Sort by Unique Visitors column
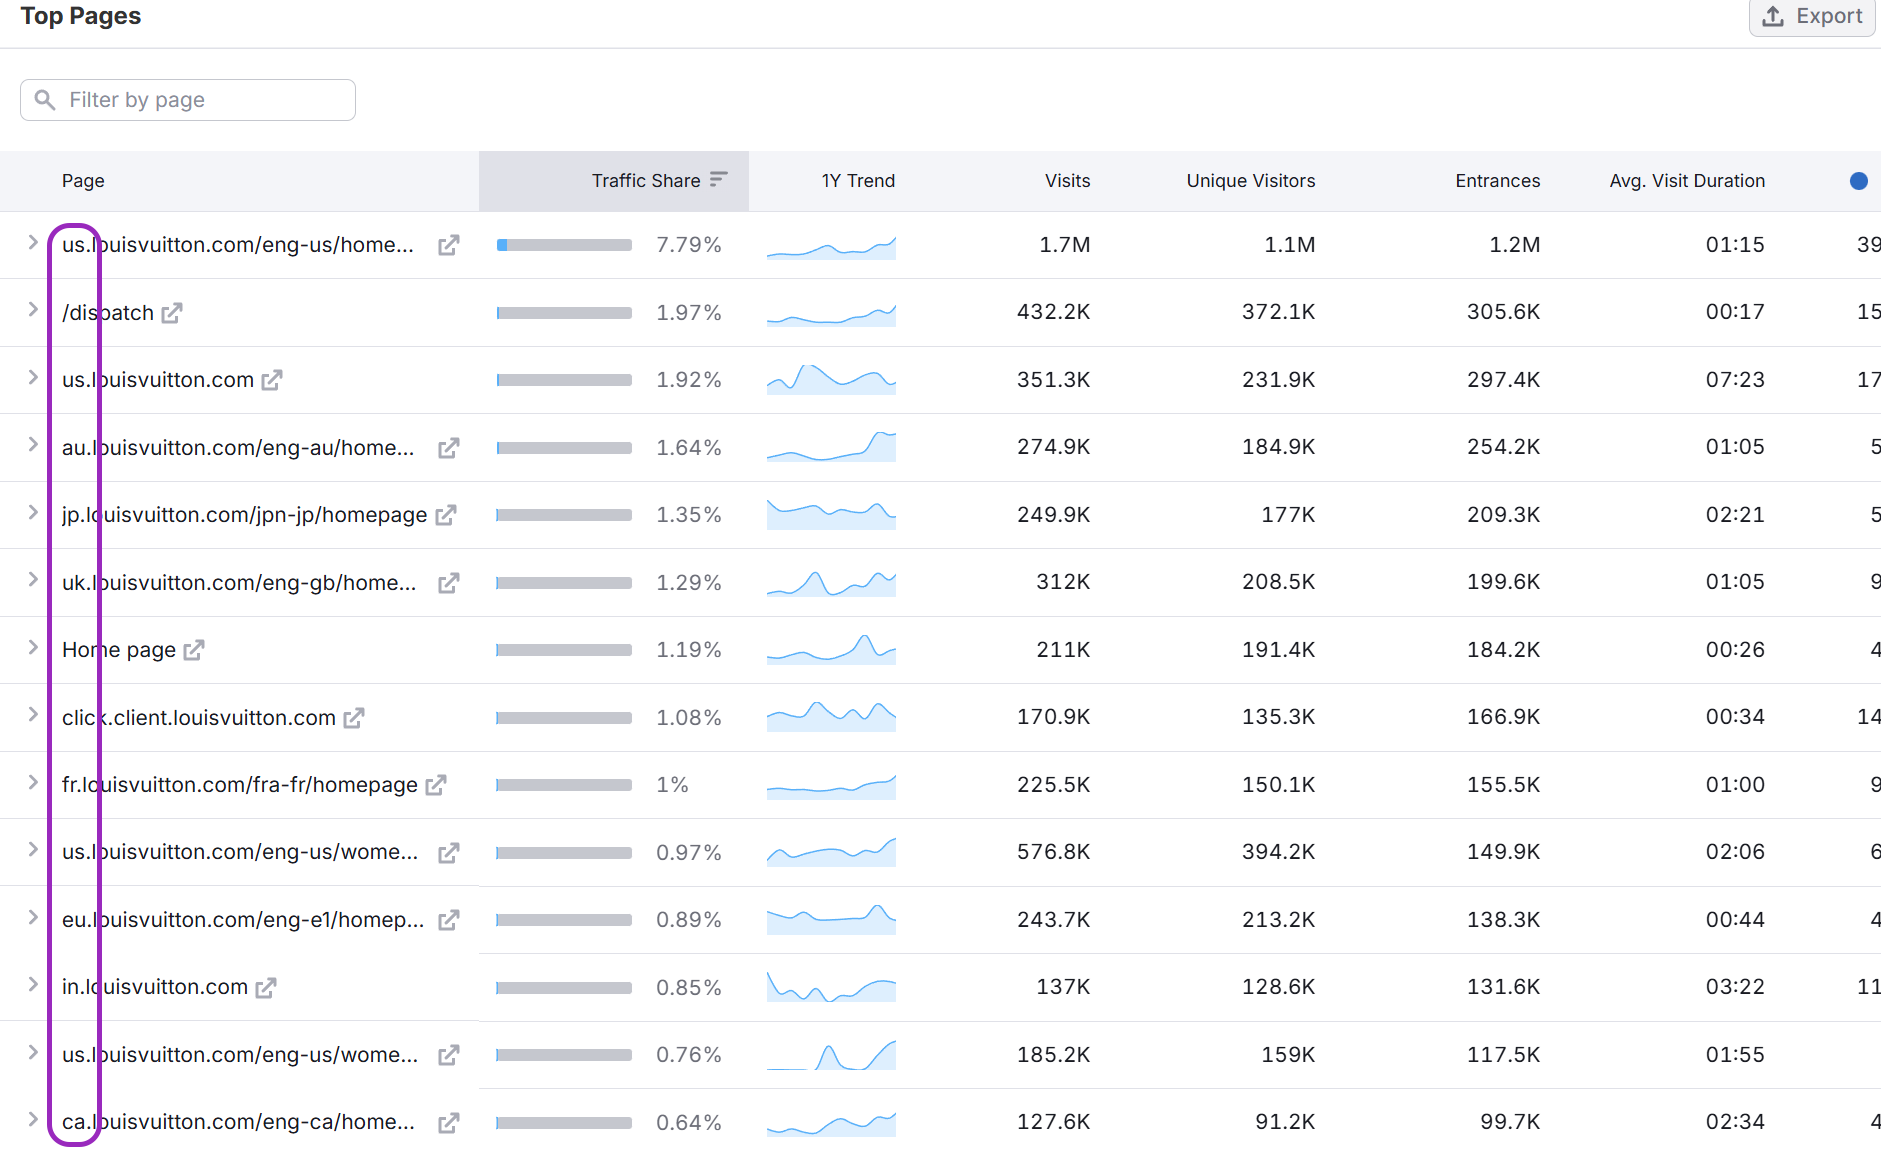 (x=1250, y=181)
